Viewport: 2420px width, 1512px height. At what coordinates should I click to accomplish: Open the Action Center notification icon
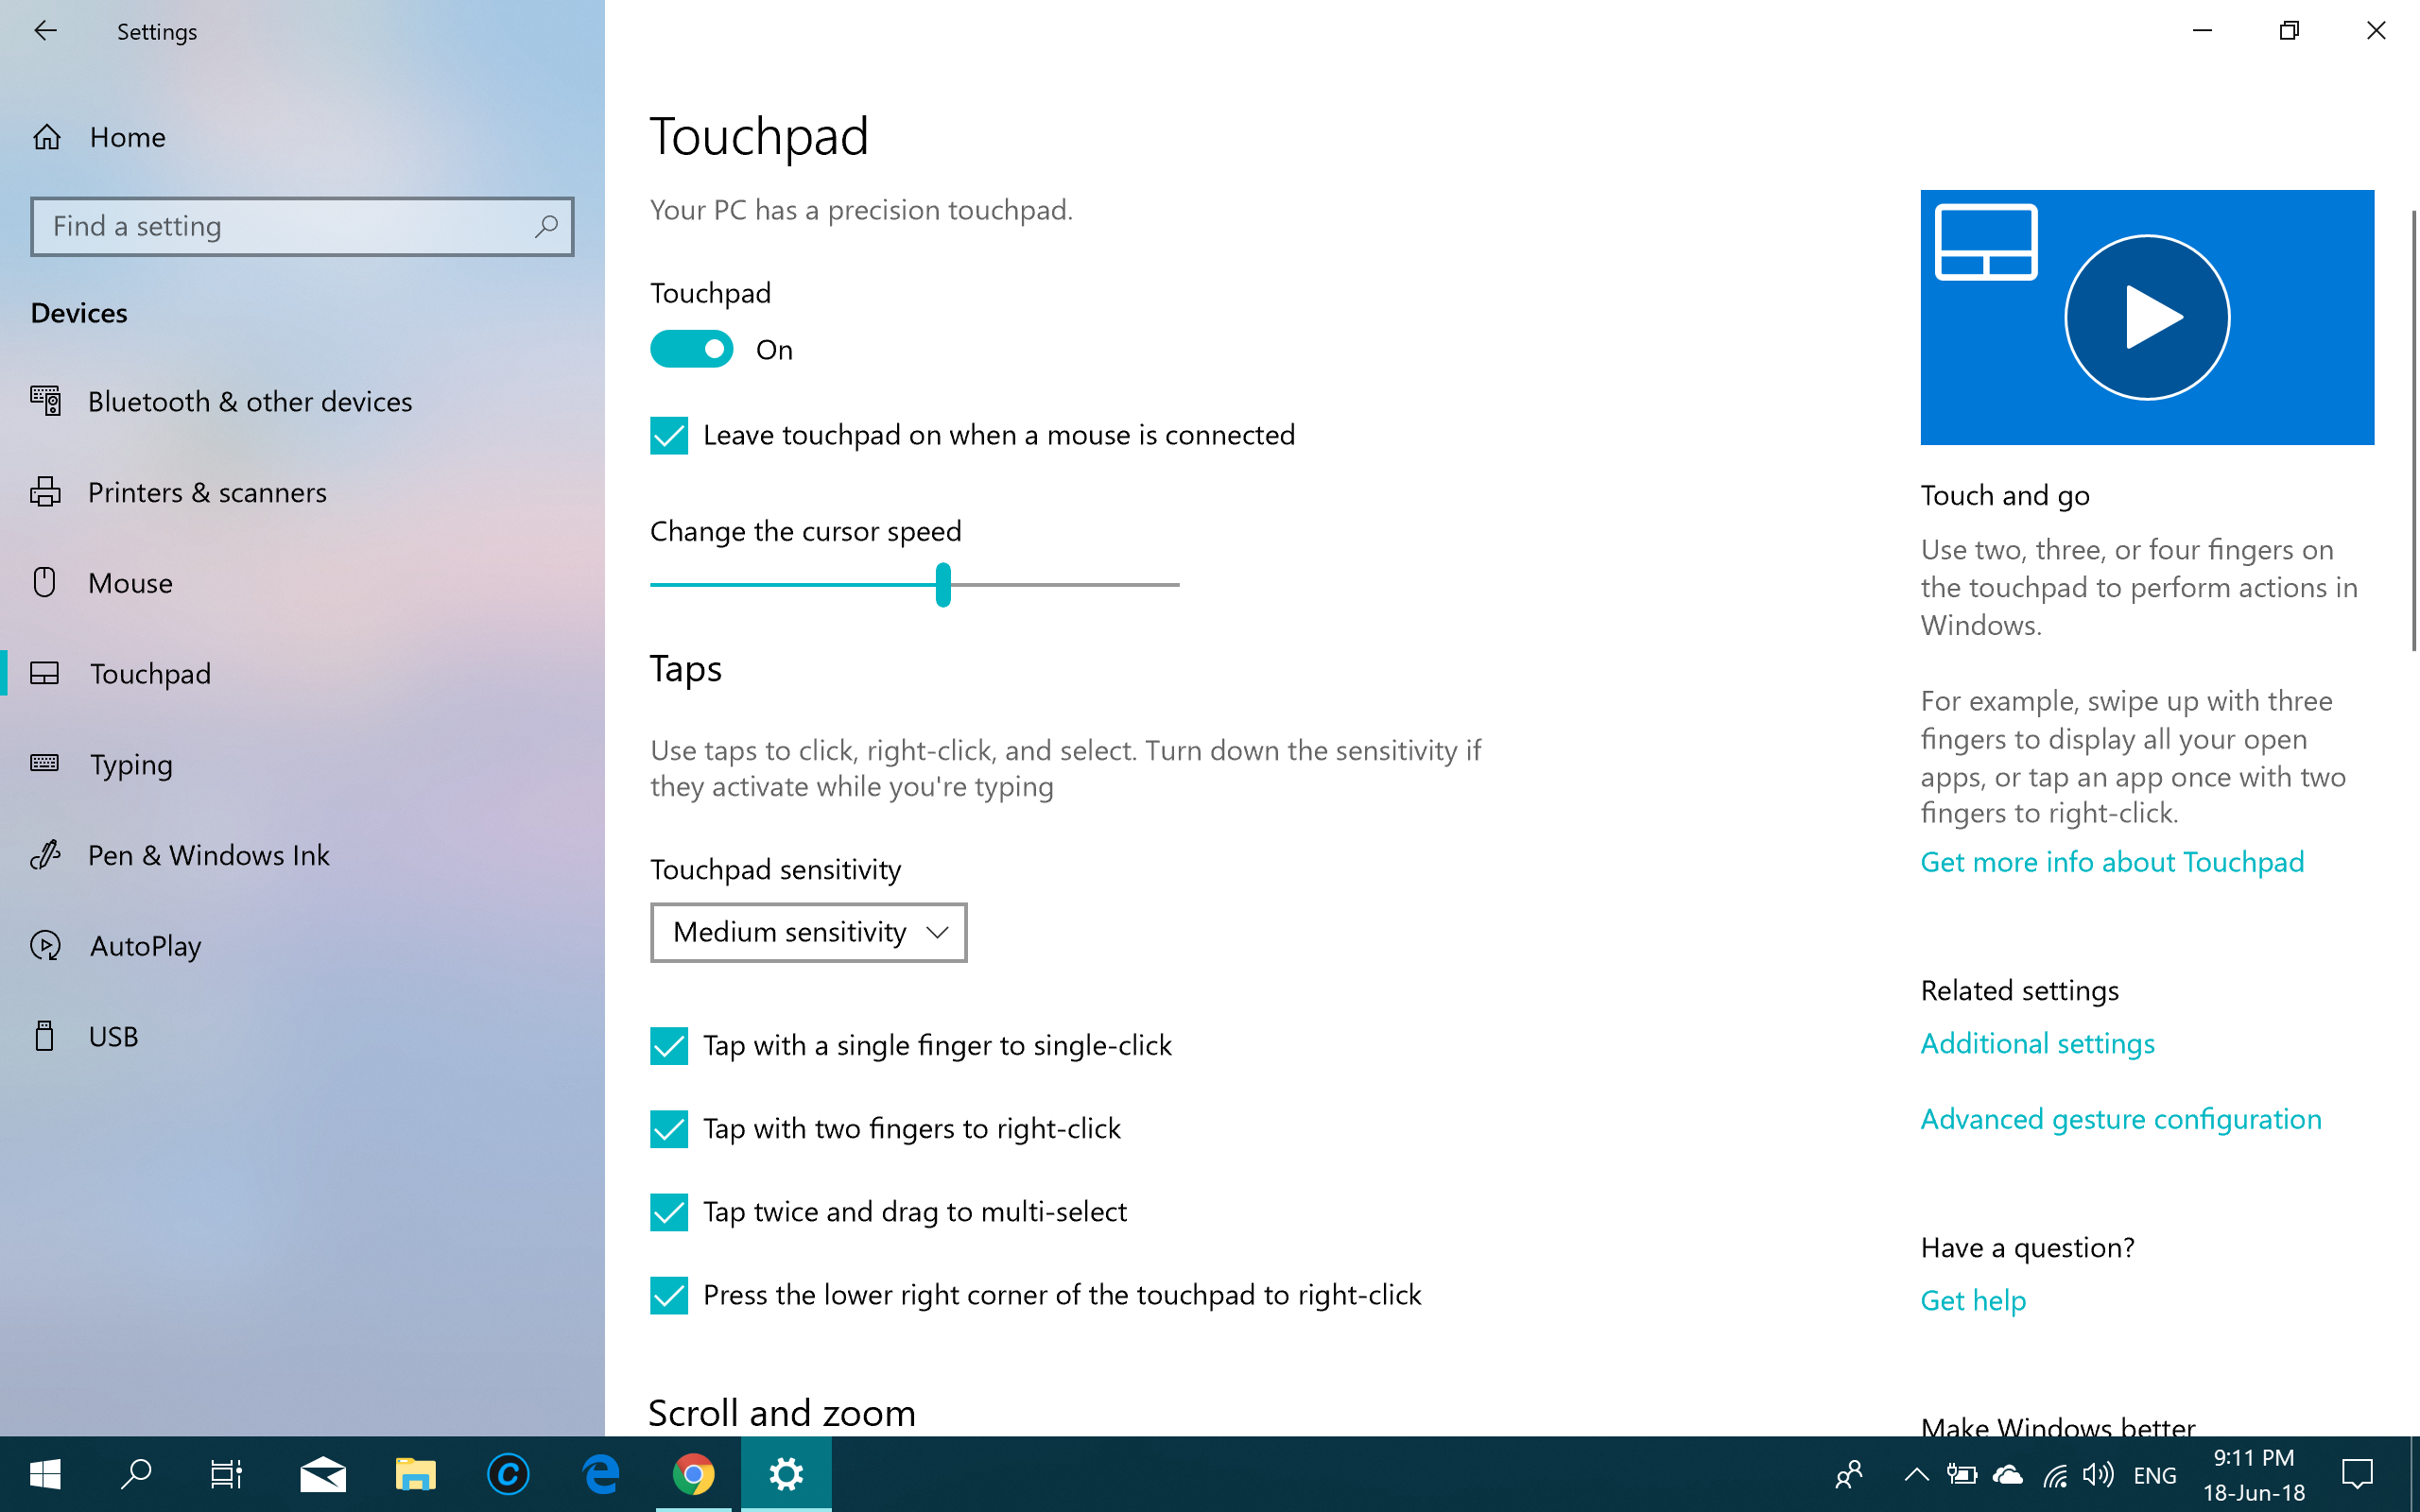click(2357, 1474)
